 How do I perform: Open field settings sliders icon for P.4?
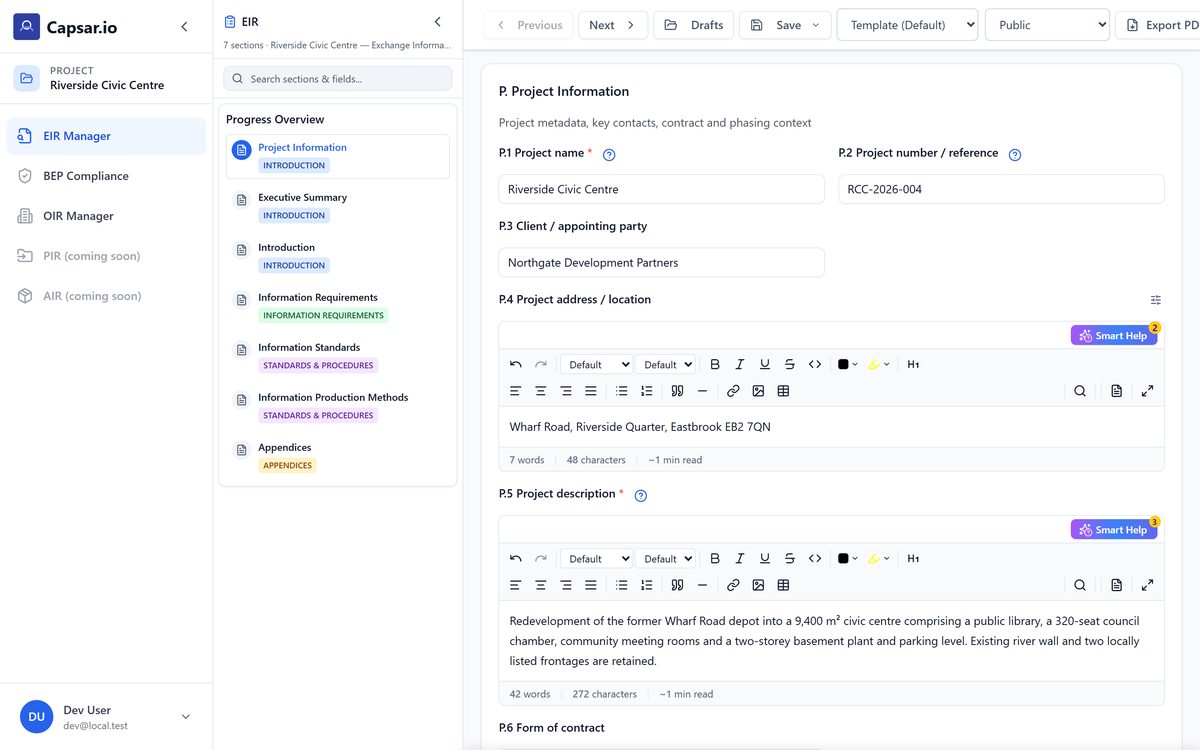[1156, 300]
